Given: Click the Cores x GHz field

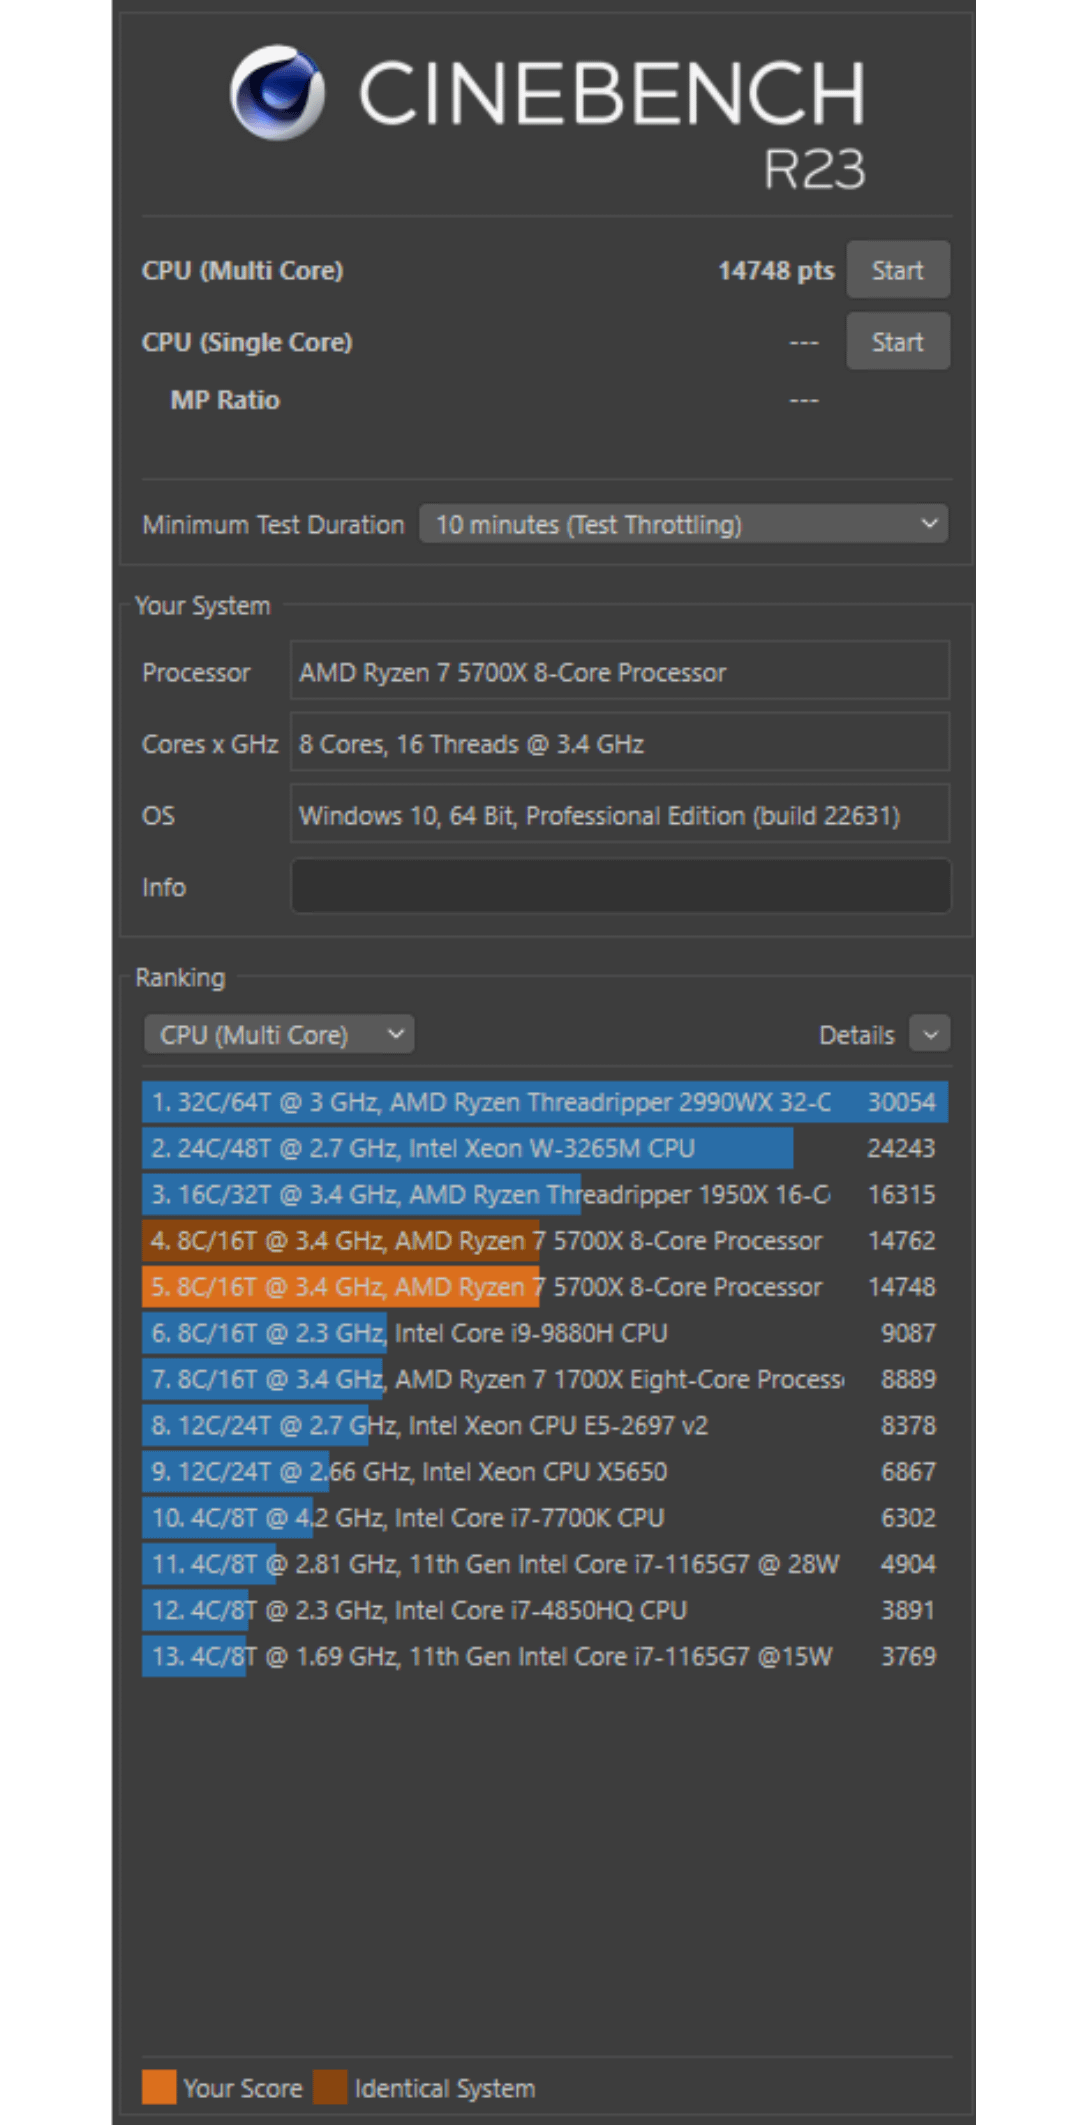Looking at the screenshot, I should pyautogui.click(x=619, y=743).
